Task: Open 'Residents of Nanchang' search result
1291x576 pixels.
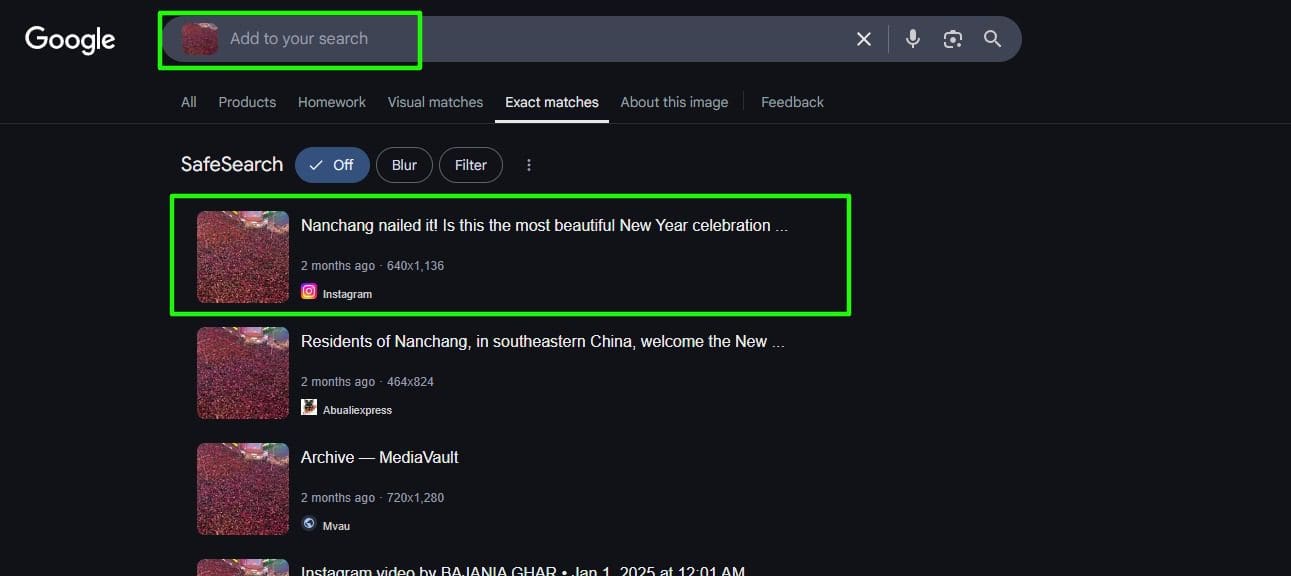Action: pyautogui.click(x=542, y=342)
